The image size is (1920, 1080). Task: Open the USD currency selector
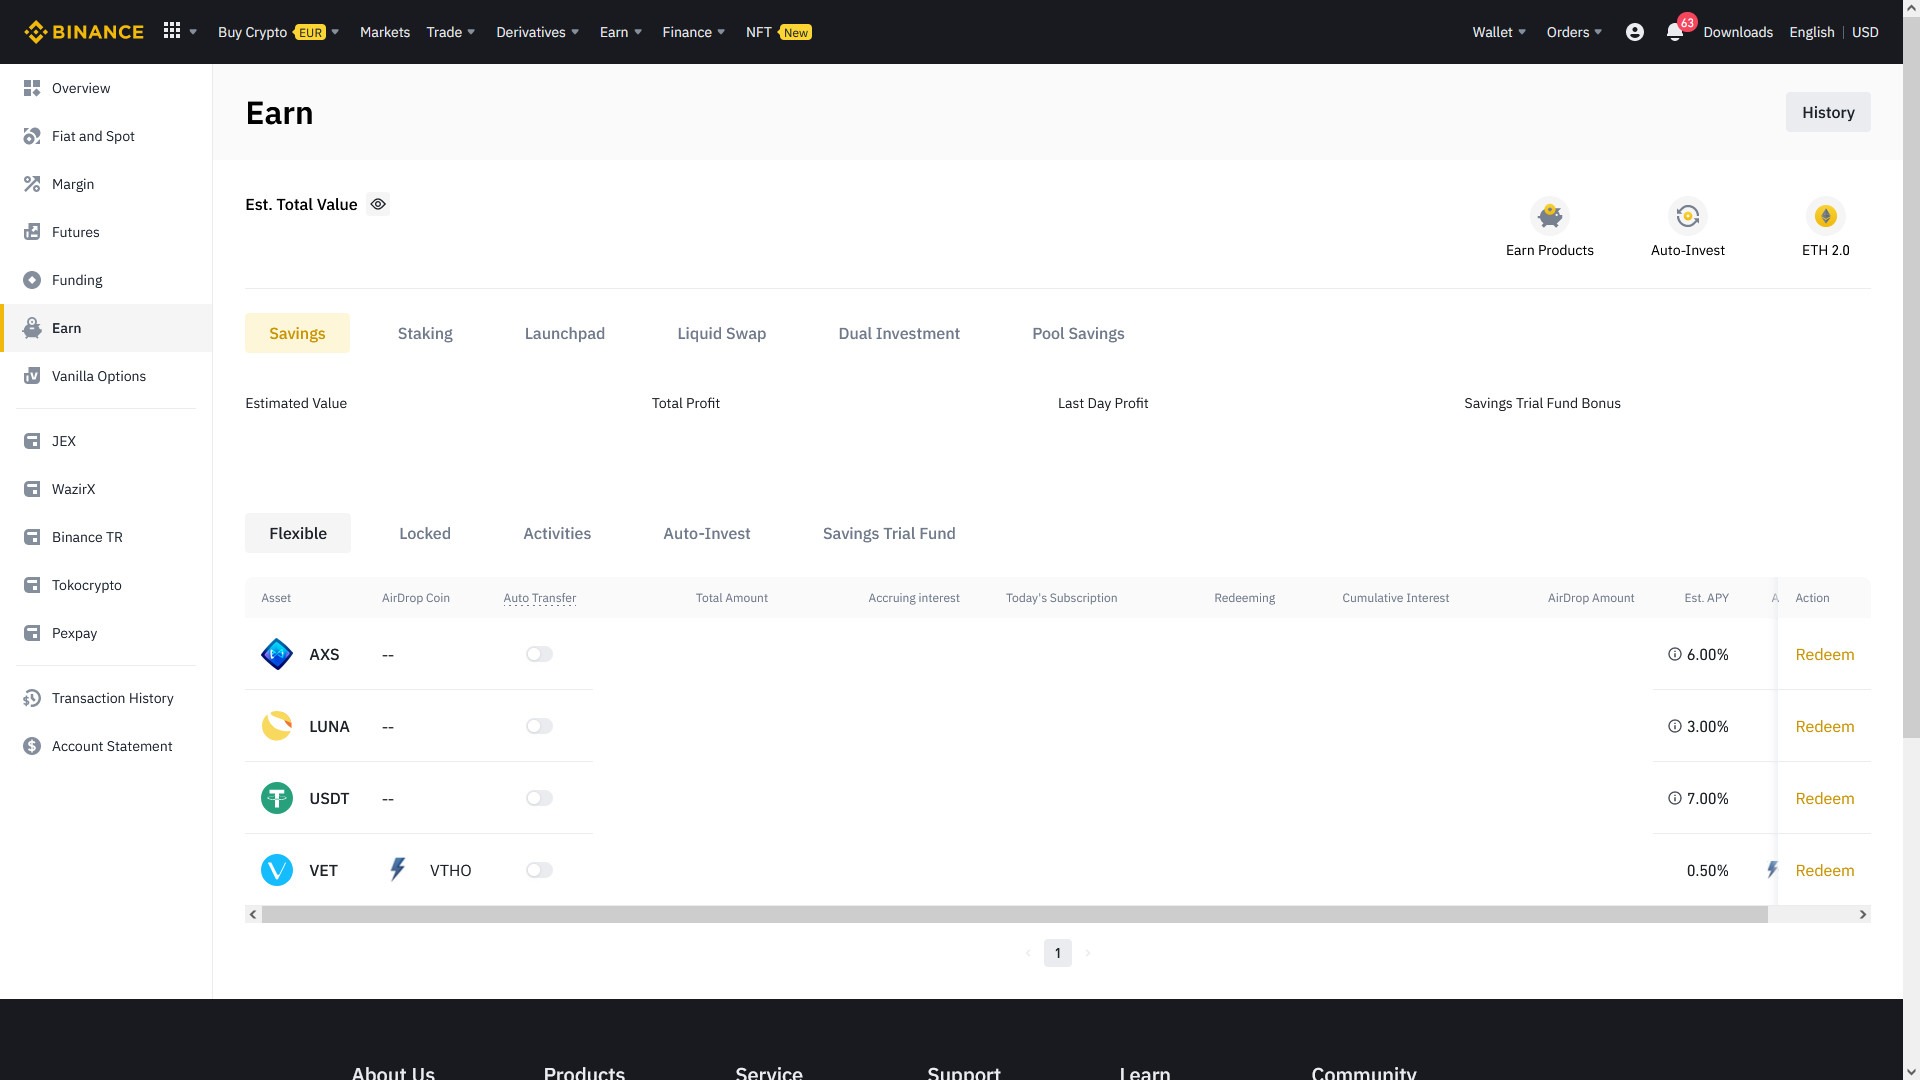[x=1865, y=32]
